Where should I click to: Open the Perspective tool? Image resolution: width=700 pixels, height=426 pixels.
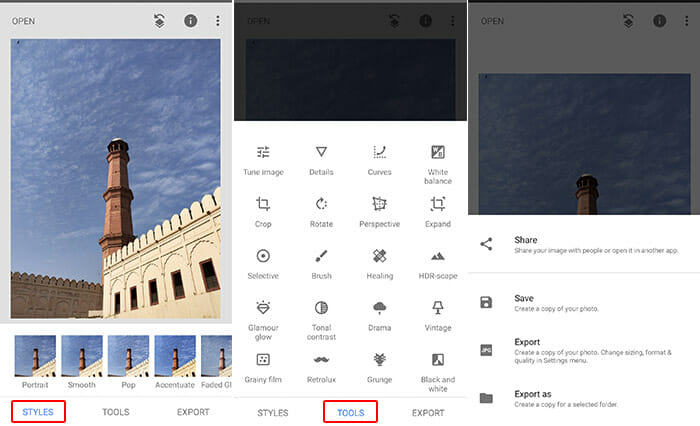pos(379,209)
